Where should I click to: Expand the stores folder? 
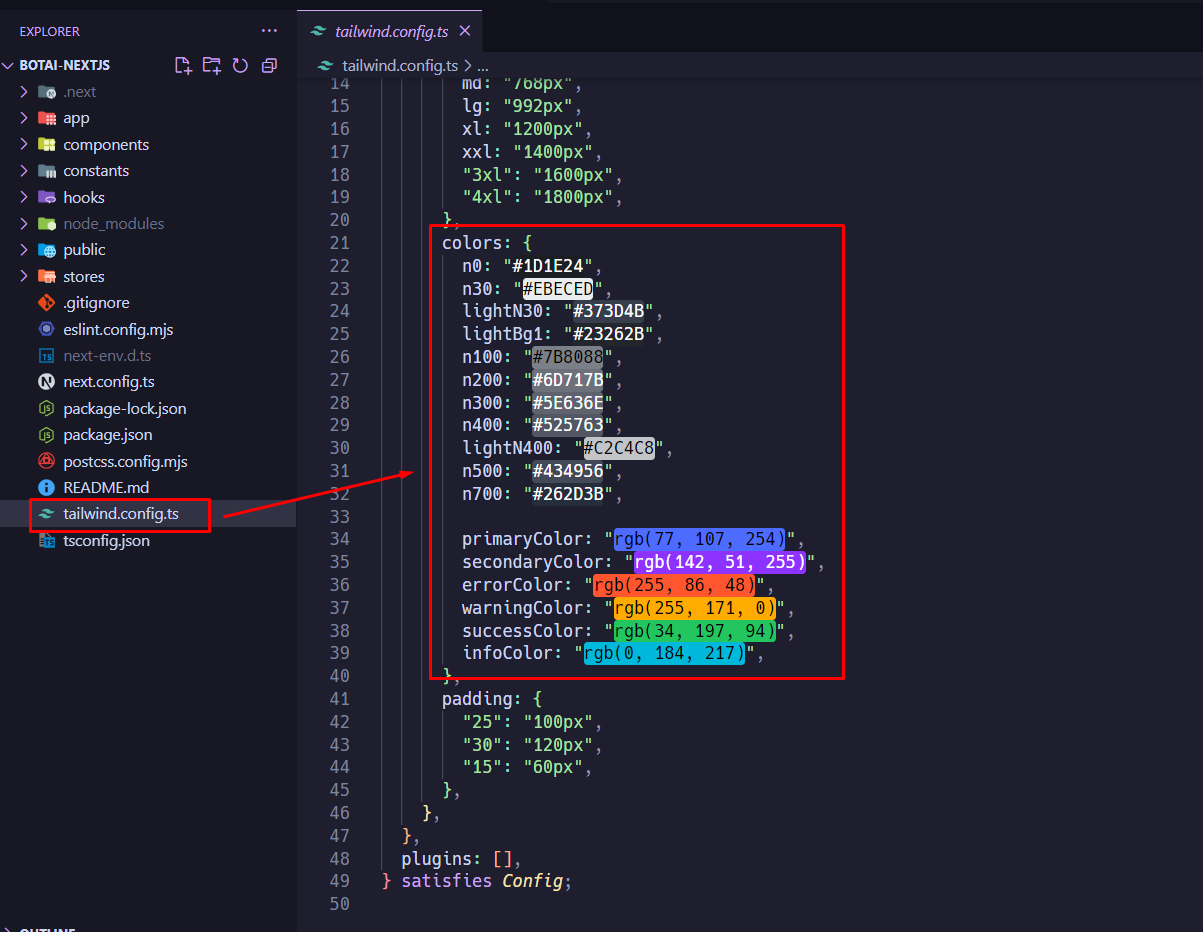[24, 276]
